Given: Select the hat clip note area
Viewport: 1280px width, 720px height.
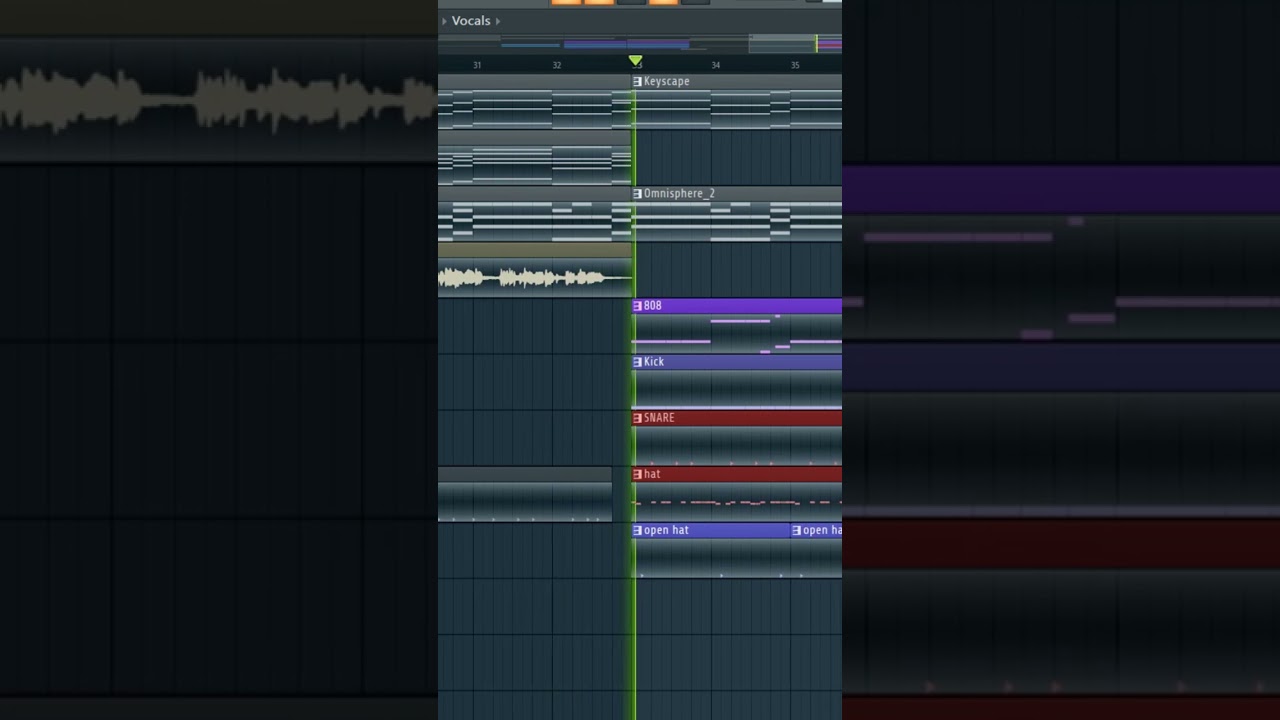Looking at the screenshot, I should click(x=737, y=502).
